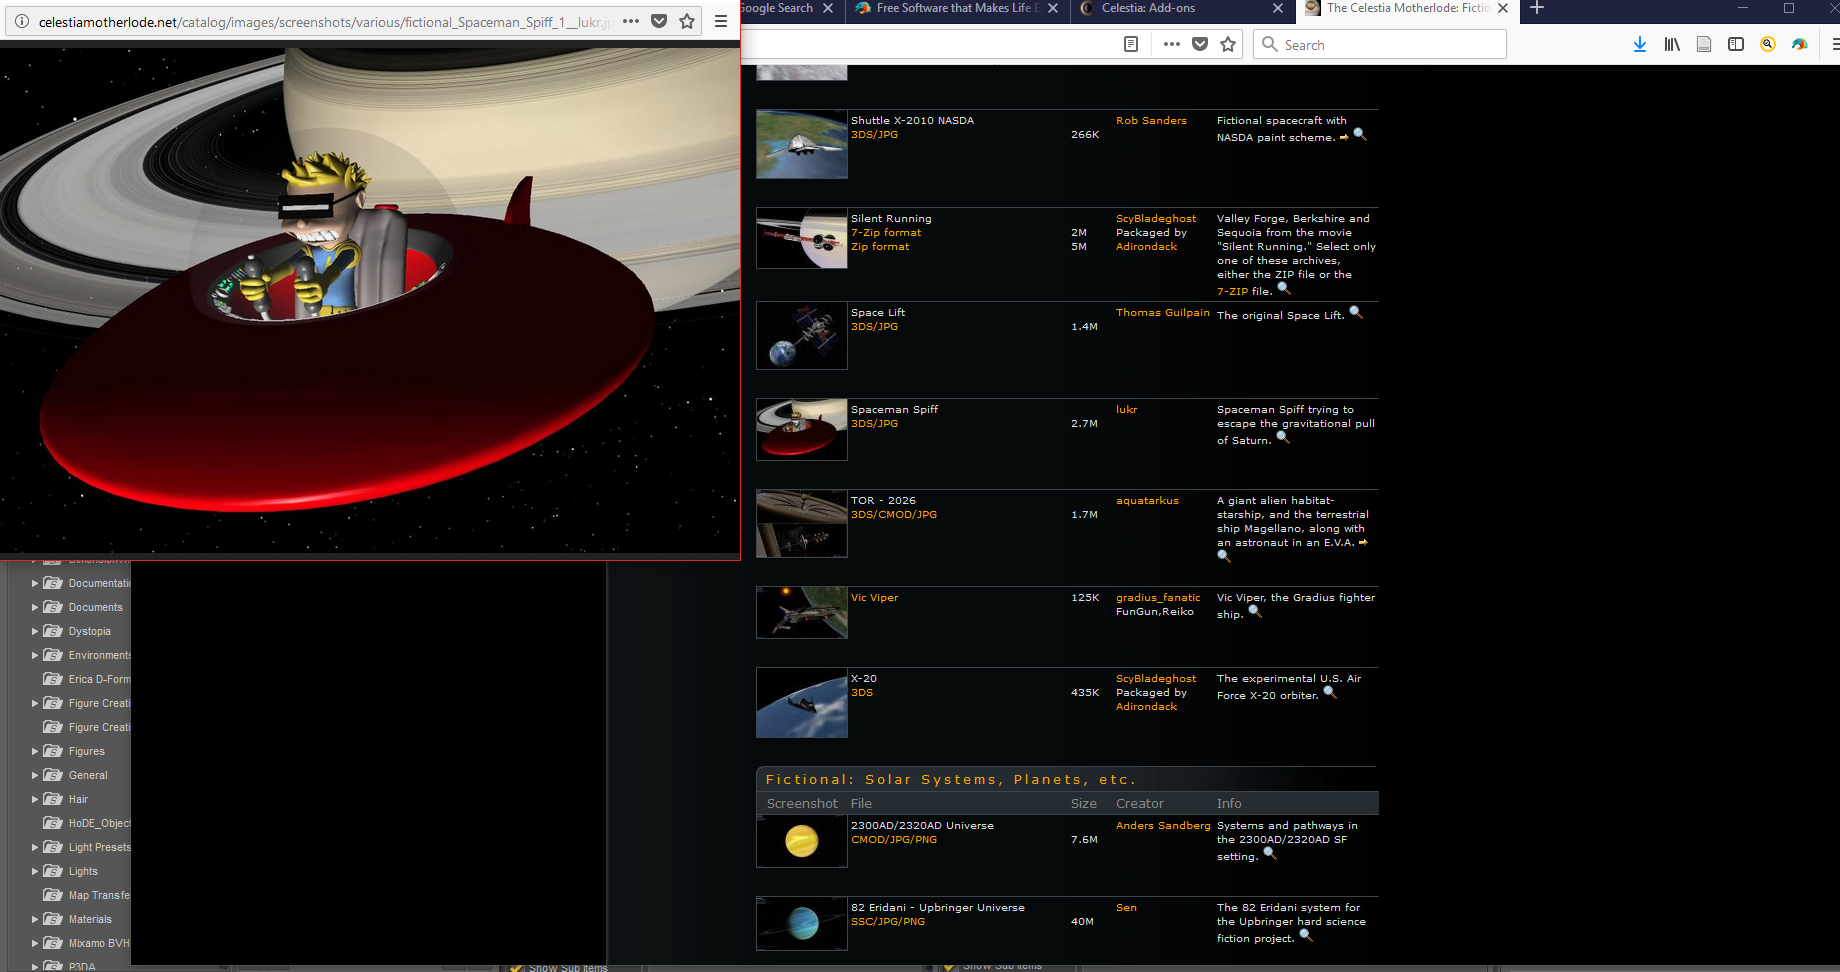
Task: Bookmark the Spaceman Spiff image page
Action: 687,21
